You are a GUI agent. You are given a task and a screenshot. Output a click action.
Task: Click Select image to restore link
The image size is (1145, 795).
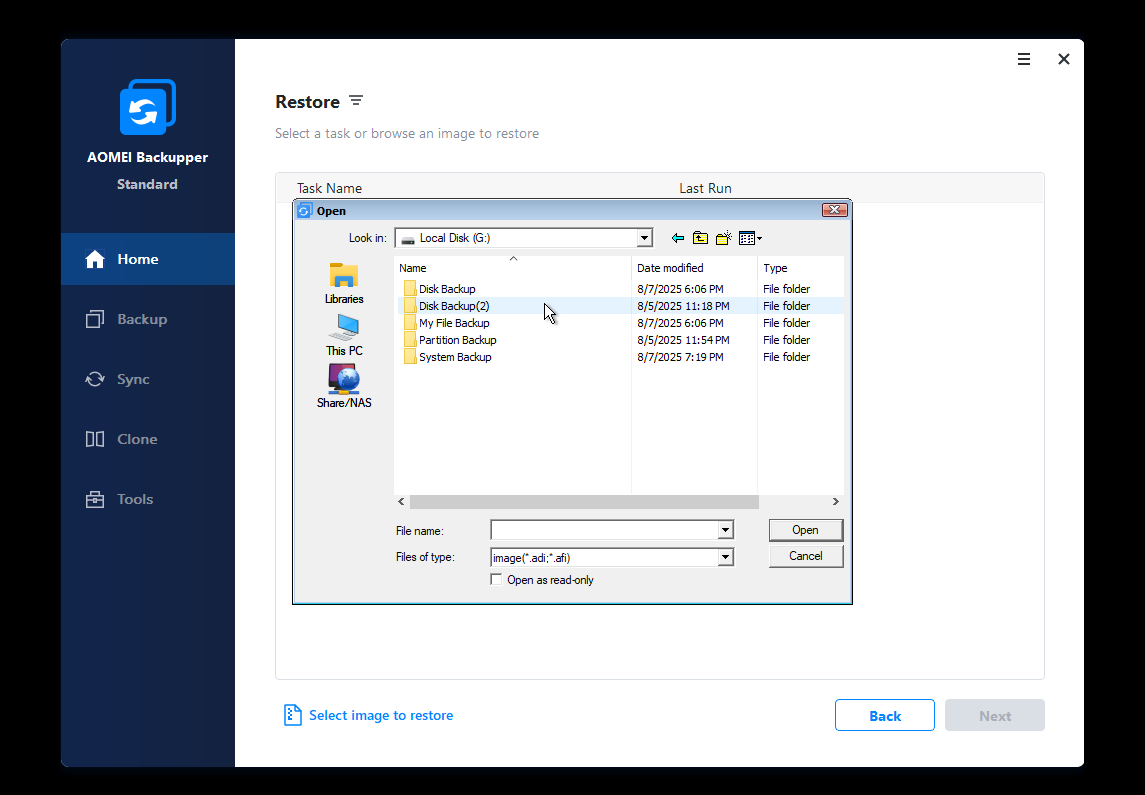pos(381,715)
